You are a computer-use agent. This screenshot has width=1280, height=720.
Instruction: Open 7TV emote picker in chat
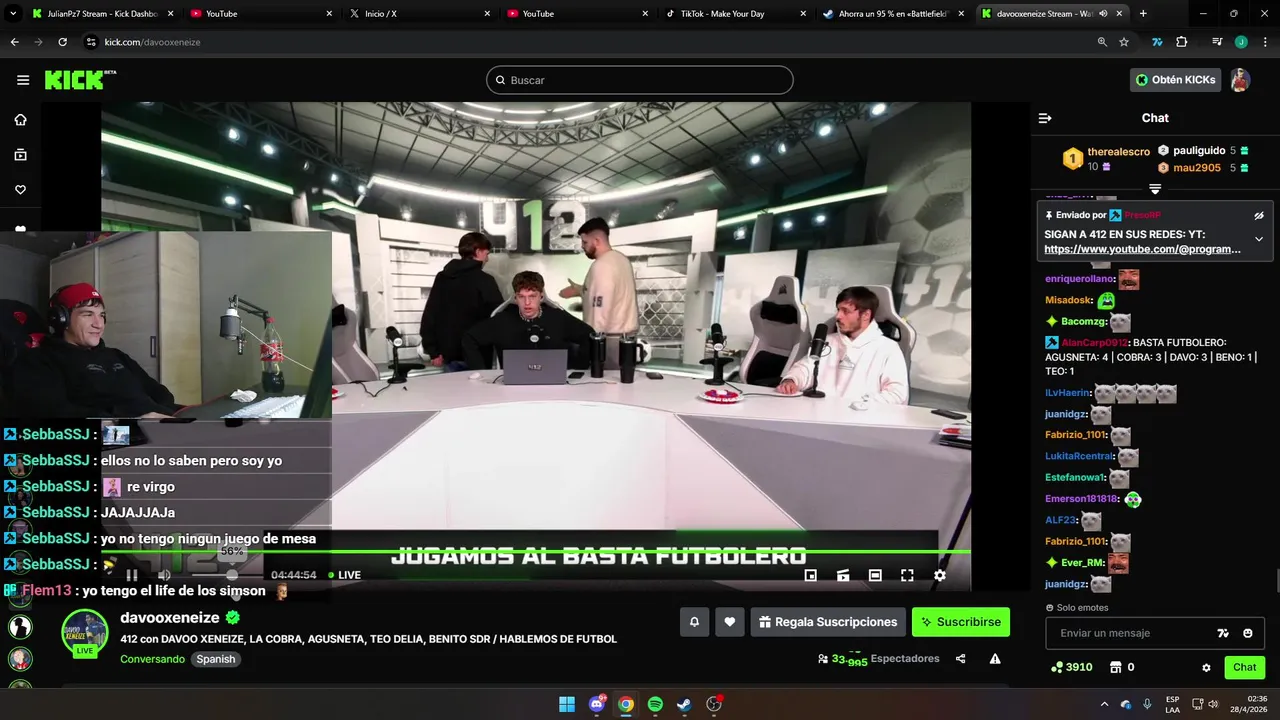1223,633
